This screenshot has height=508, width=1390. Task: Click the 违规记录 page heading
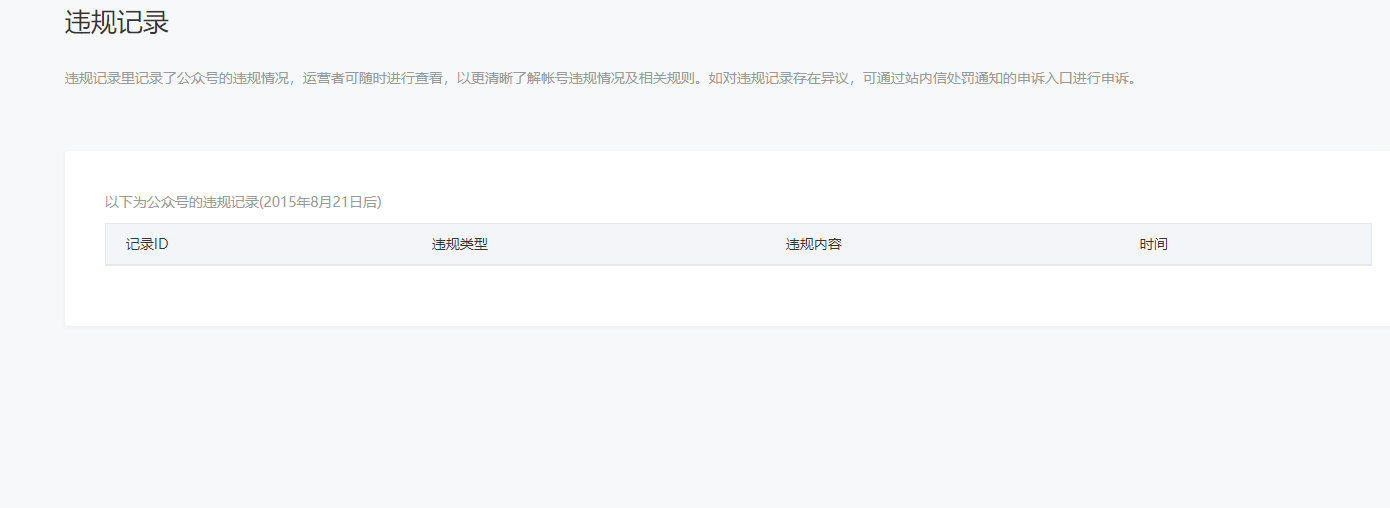point(117,23)
